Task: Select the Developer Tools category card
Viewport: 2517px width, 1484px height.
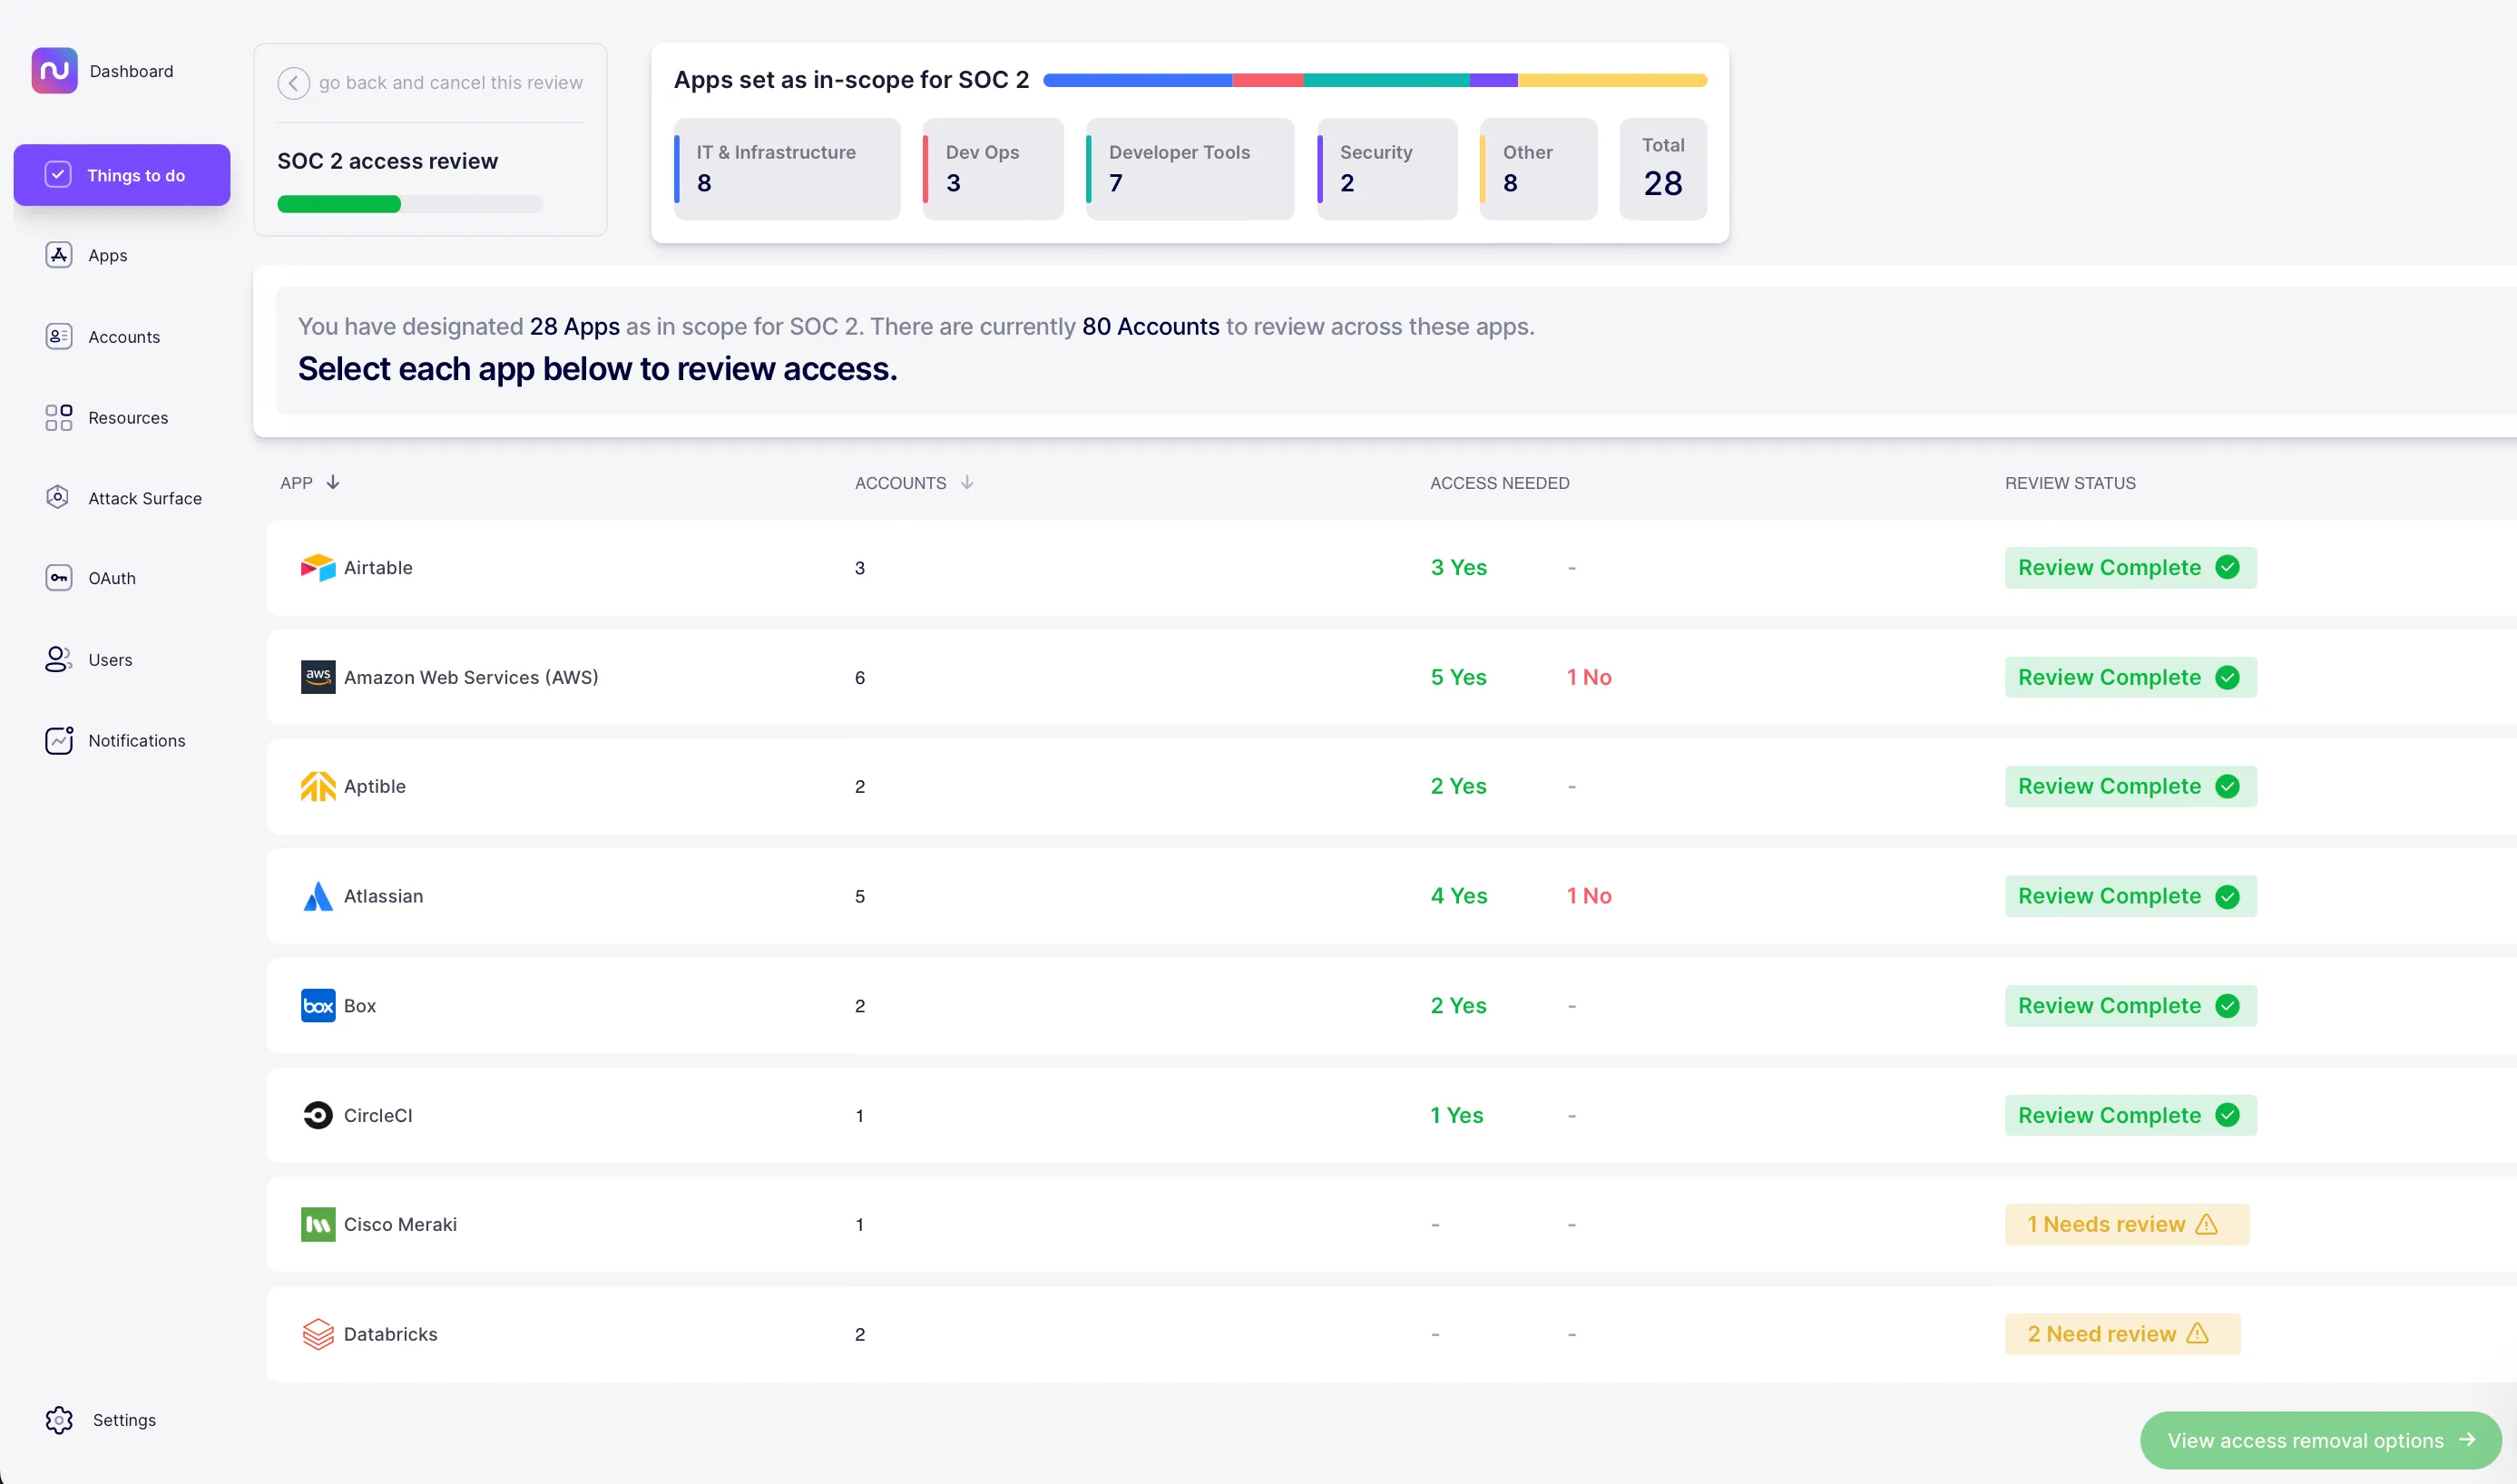Action: coord(1189,168)
